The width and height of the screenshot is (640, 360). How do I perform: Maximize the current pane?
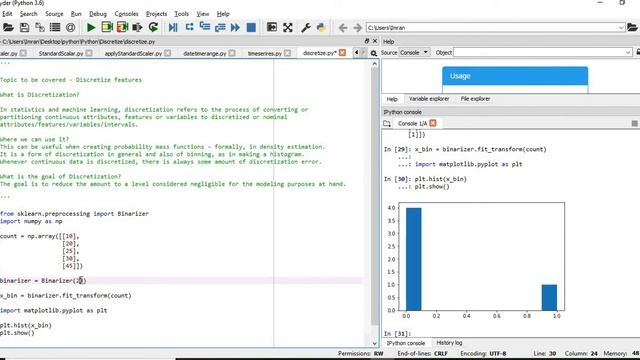(272, 27)
